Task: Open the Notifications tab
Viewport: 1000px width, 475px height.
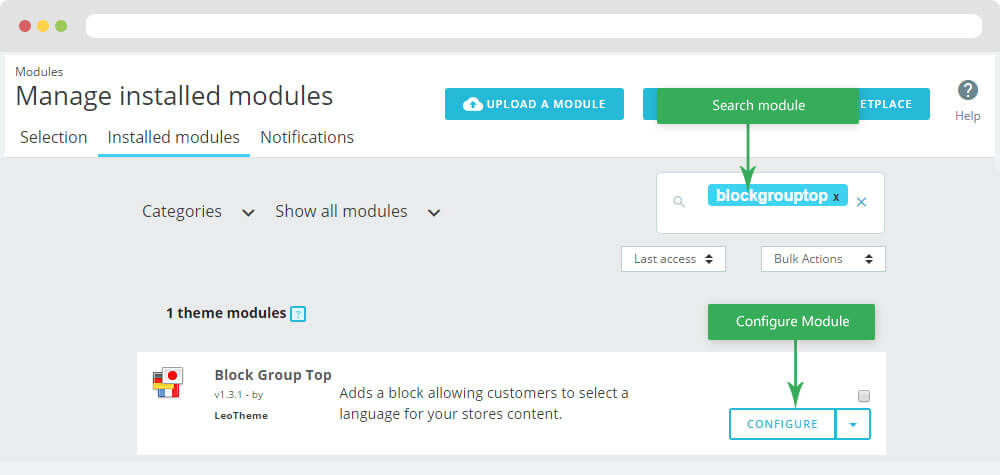Action: click(x=307, y=137)
